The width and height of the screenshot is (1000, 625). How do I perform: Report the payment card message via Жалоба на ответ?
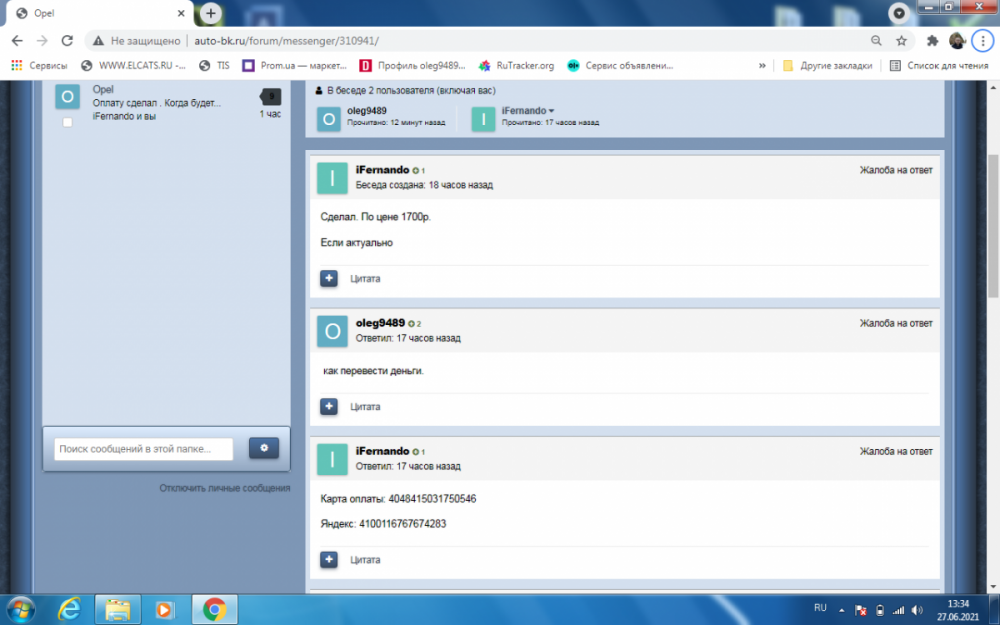tap(895, 451)
